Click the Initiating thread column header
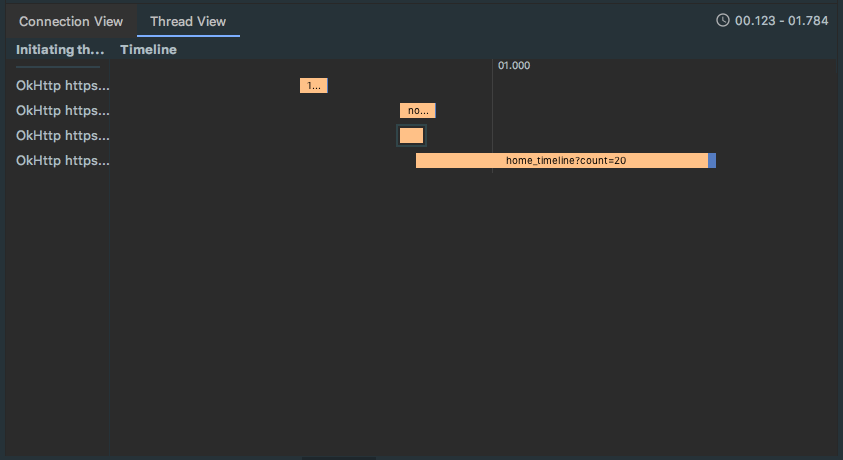The width and height of the screenshot is (843, 460). (60, 49)
